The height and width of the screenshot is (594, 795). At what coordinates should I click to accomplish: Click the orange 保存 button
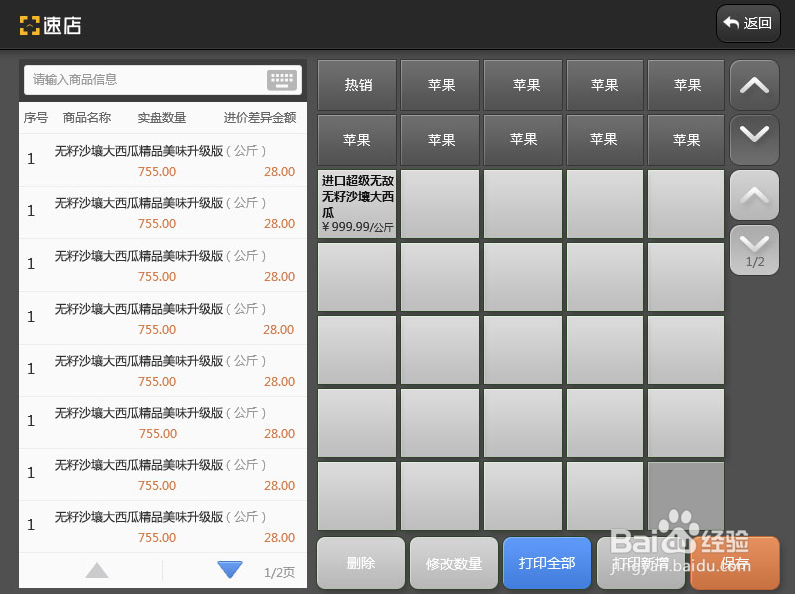735,563
